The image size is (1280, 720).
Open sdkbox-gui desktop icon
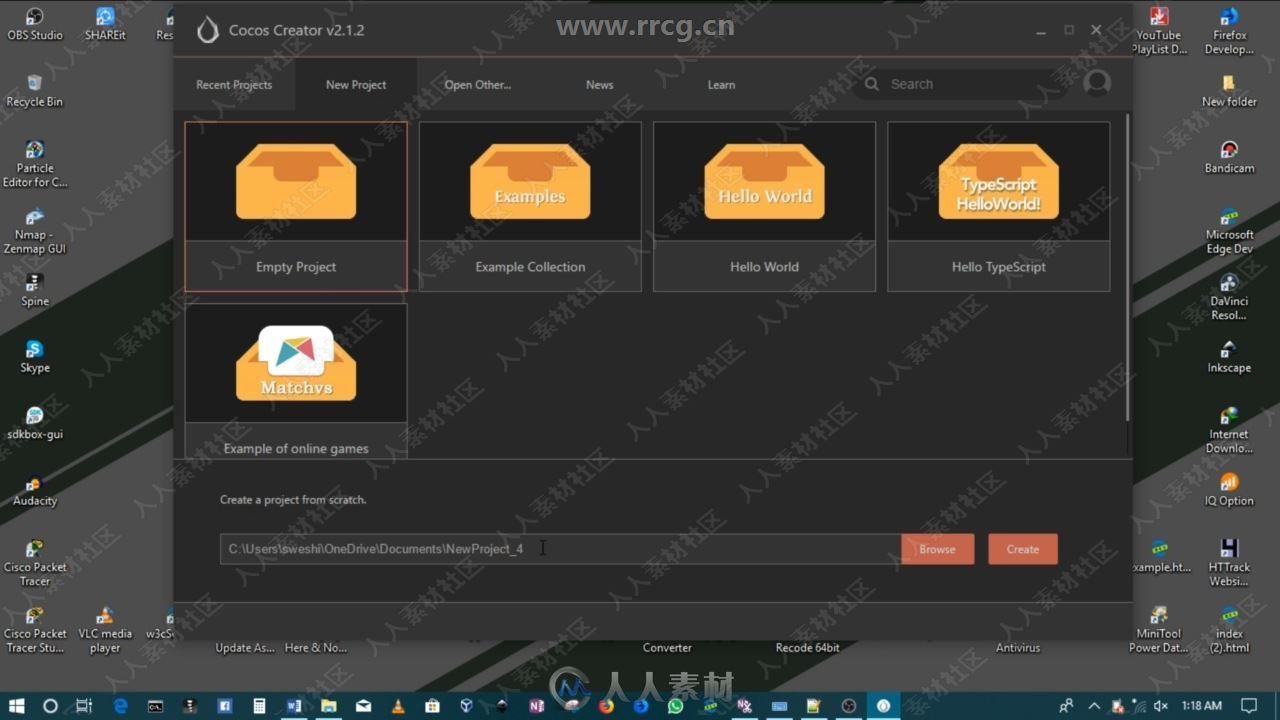click(x=35, y=423)
